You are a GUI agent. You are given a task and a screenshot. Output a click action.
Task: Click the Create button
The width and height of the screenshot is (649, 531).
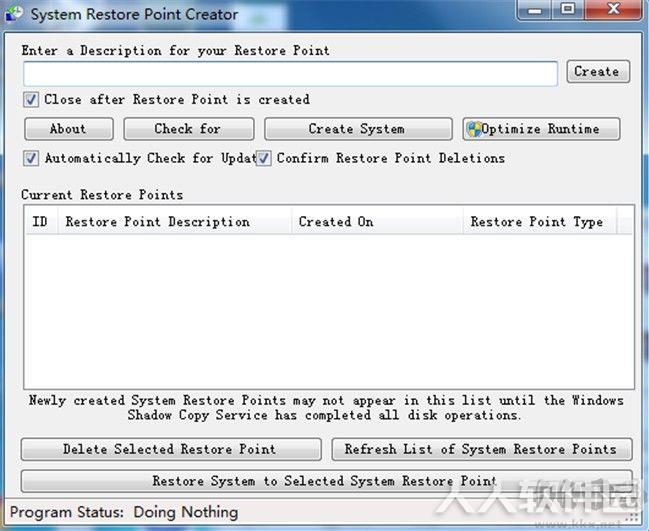(598, 72)
